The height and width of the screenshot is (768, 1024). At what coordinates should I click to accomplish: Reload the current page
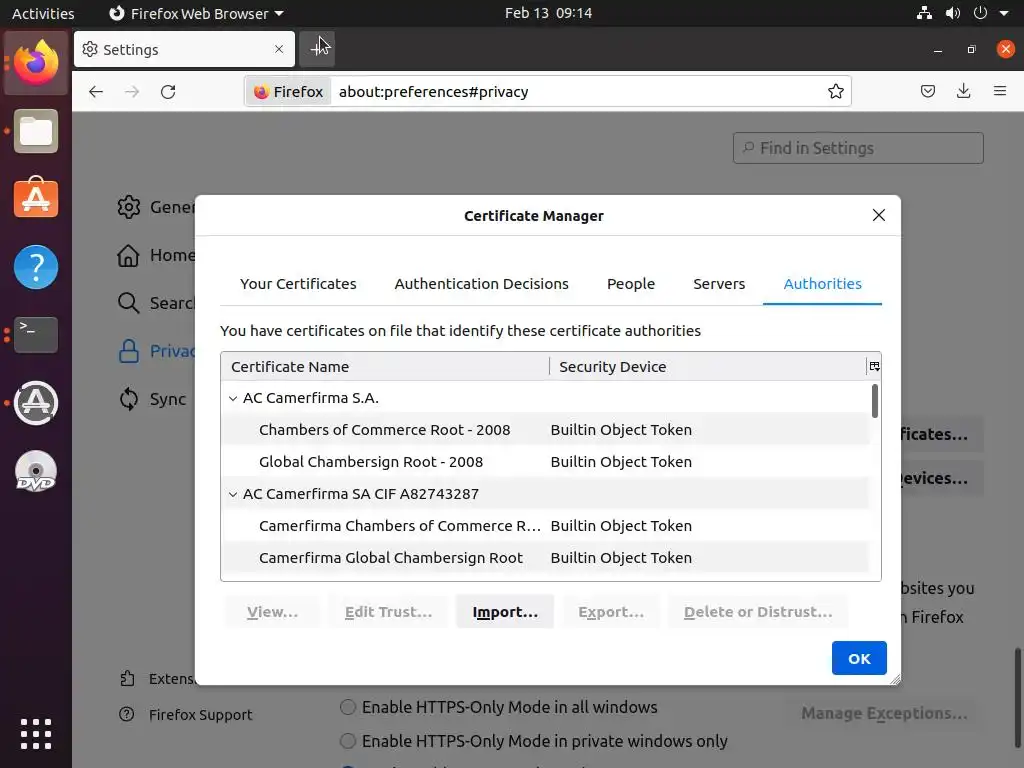(168, 92)
